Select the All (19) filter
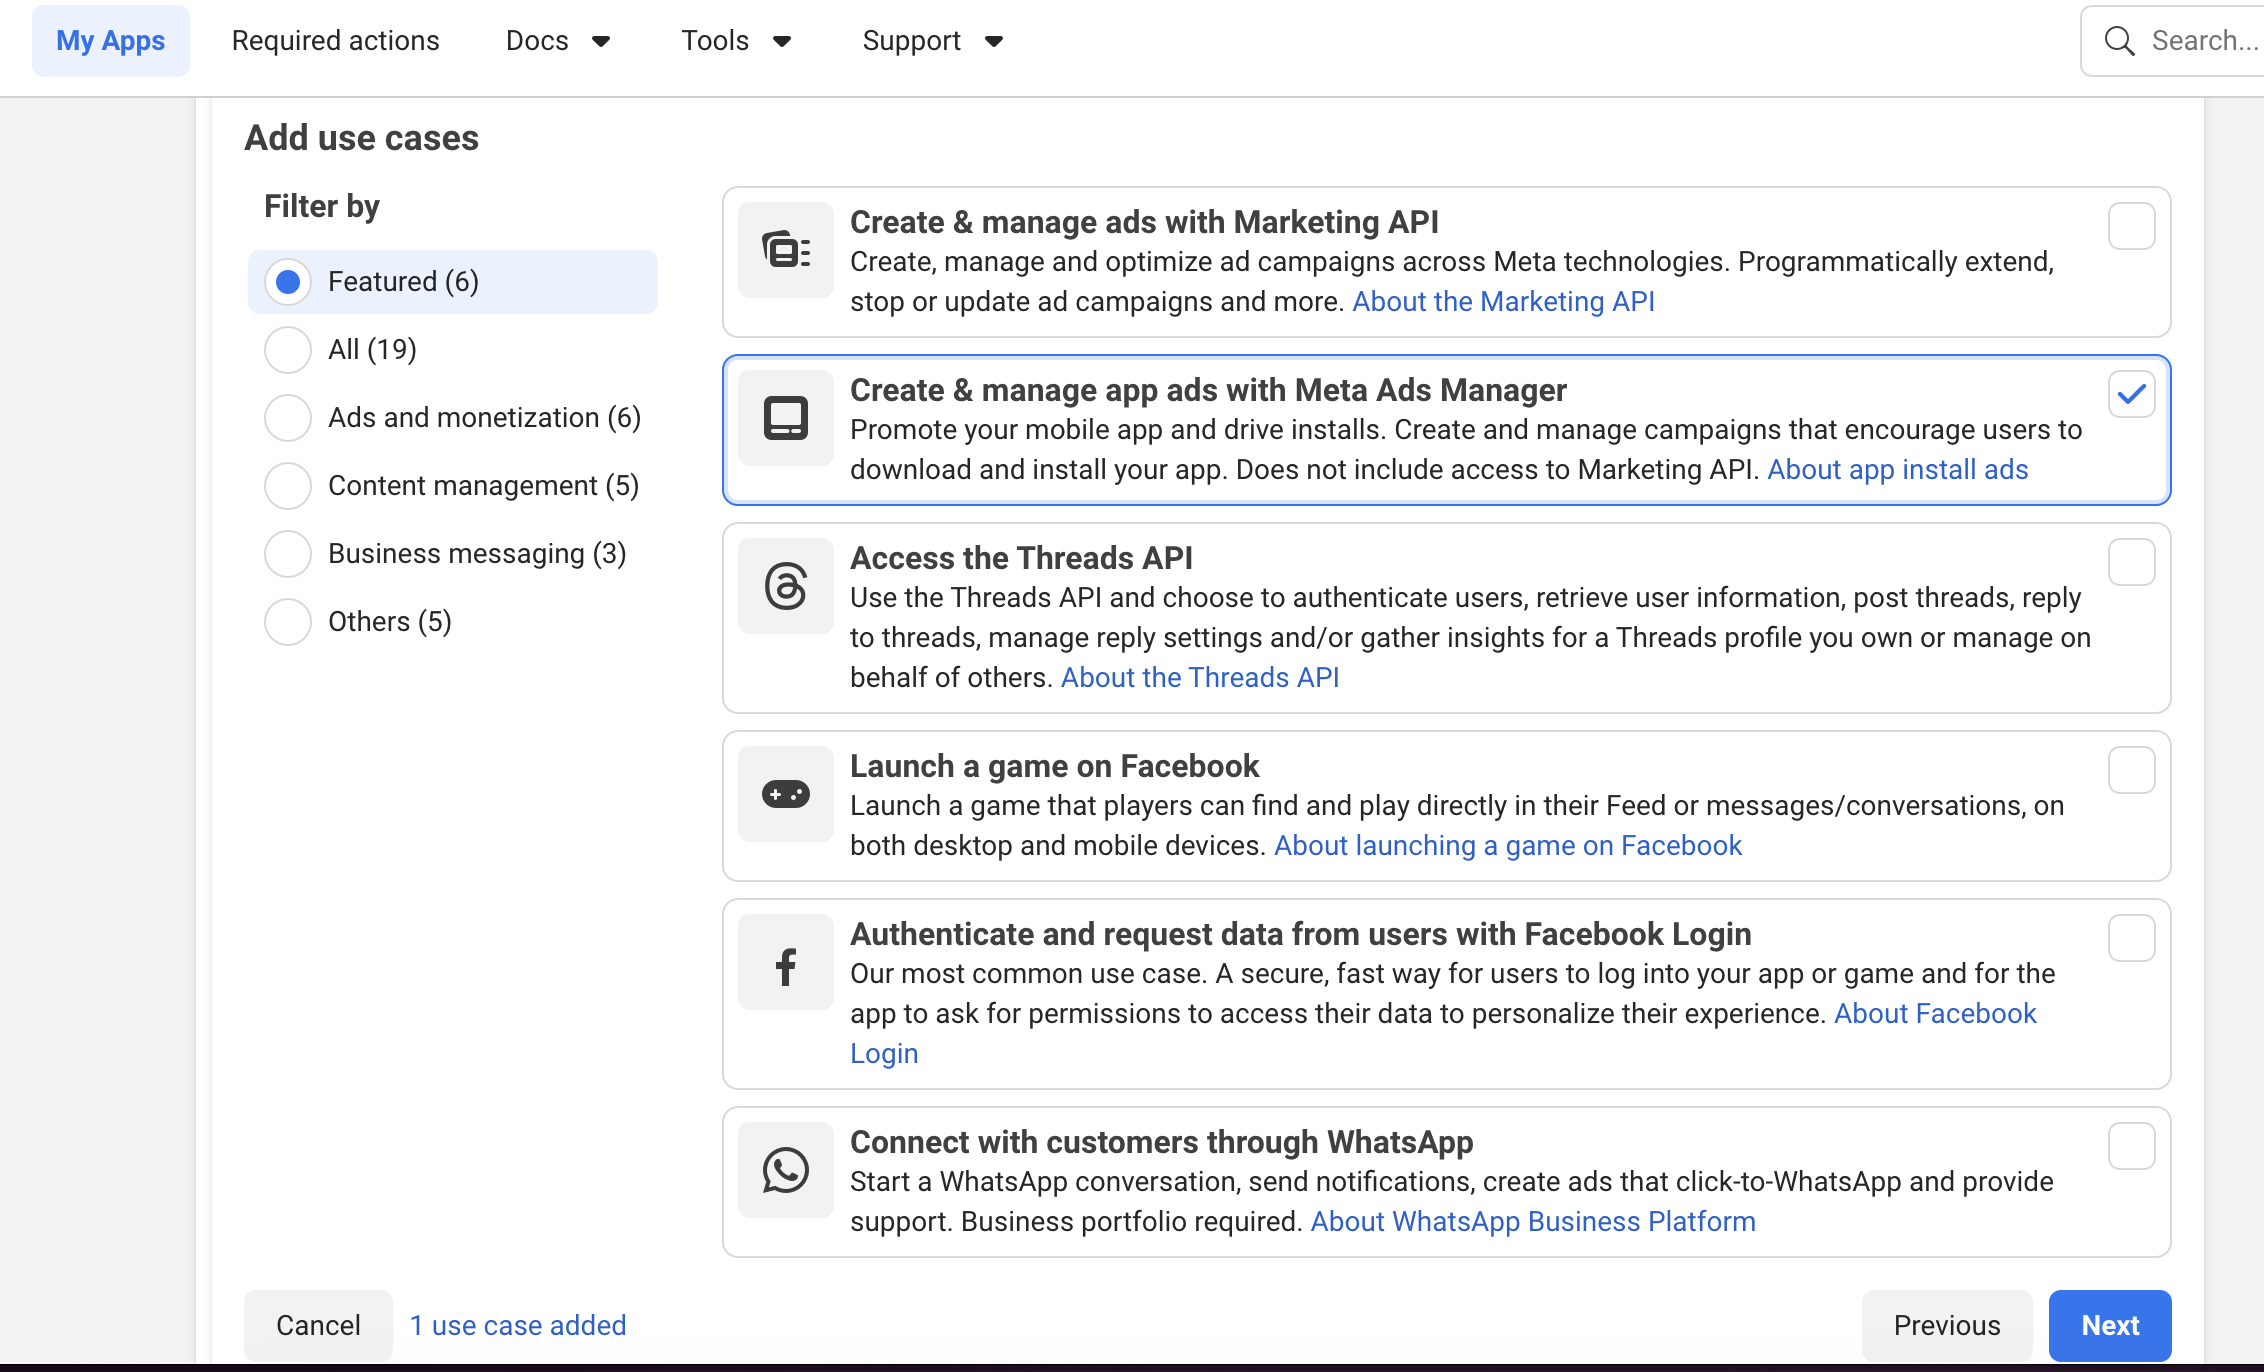 point(288,350)
